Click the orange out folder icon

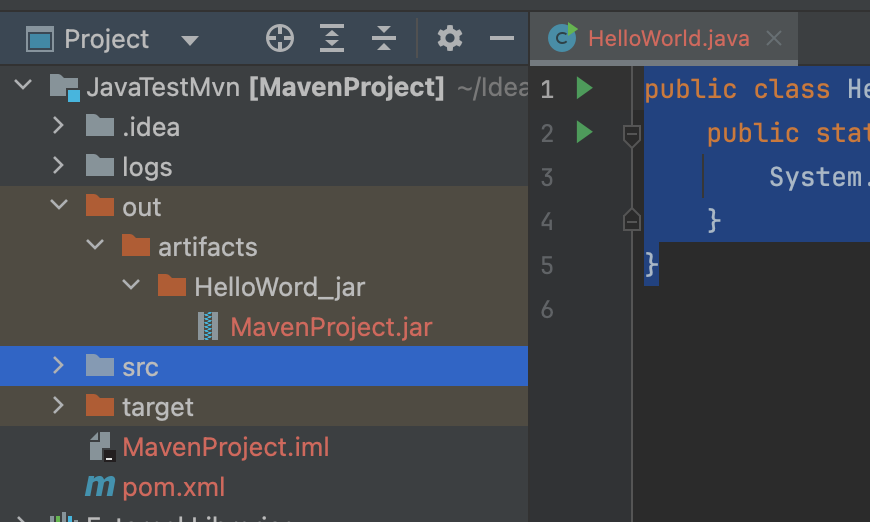[x=100, y=205]
